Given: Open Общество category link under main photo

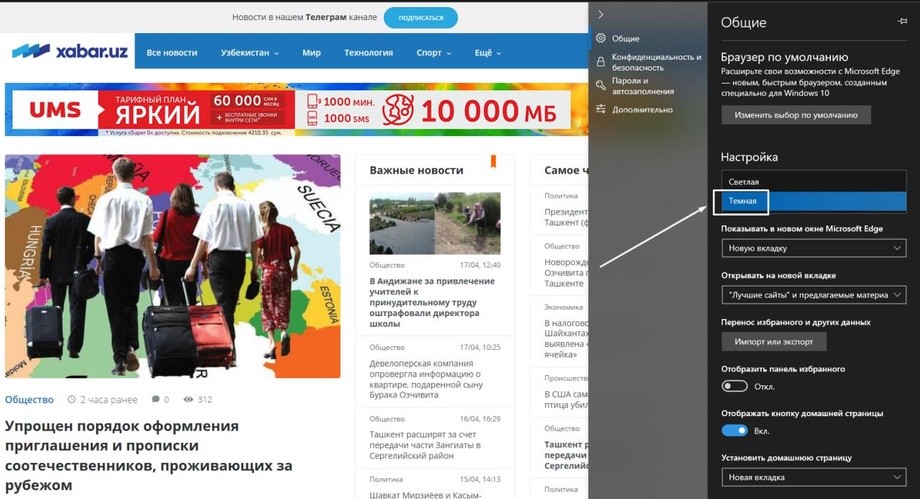Looking at the screenshot, I should [x=29, y=399].
